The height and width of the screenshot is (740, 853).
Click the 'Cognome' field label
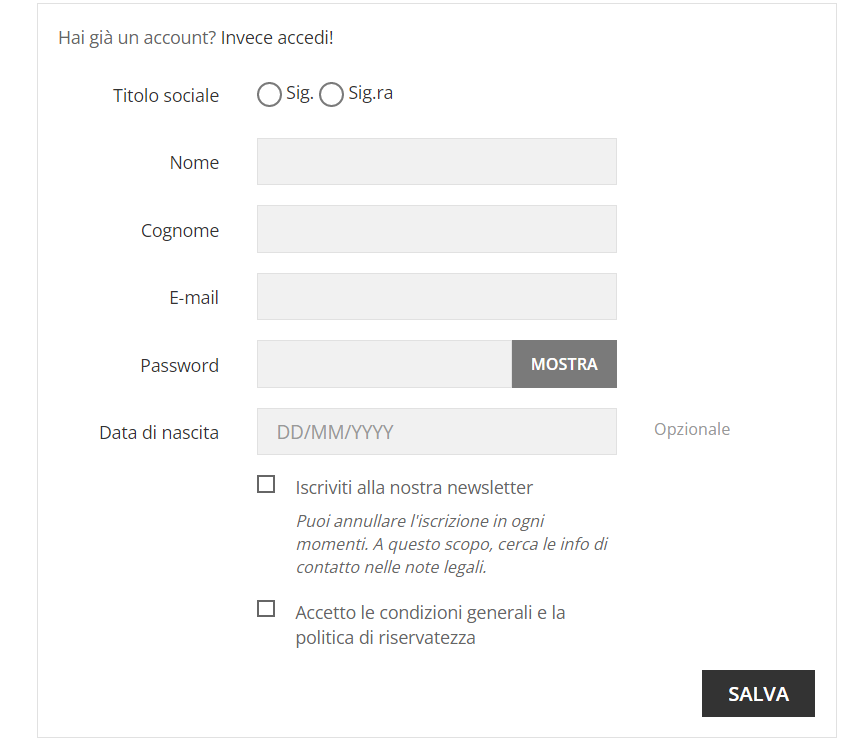pyautogui.click(x=180, y=231)
